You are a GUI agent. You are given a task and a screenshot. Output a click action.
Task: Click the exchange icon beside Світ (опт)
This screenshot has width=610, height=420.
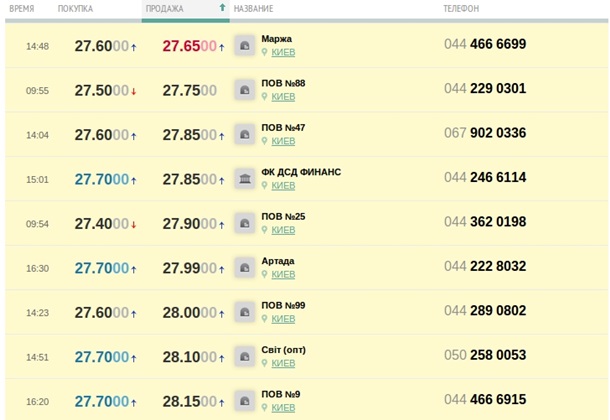pos(245,357)
